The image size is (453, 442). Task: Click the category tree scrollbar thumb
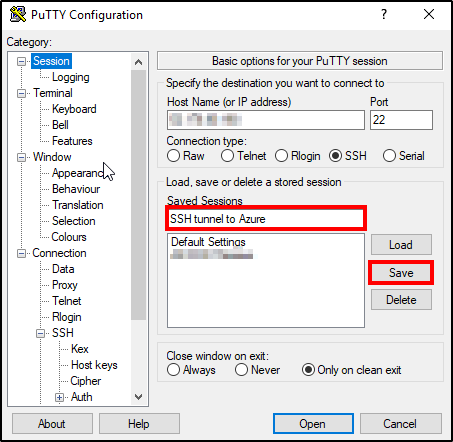(x=138, y=195)
